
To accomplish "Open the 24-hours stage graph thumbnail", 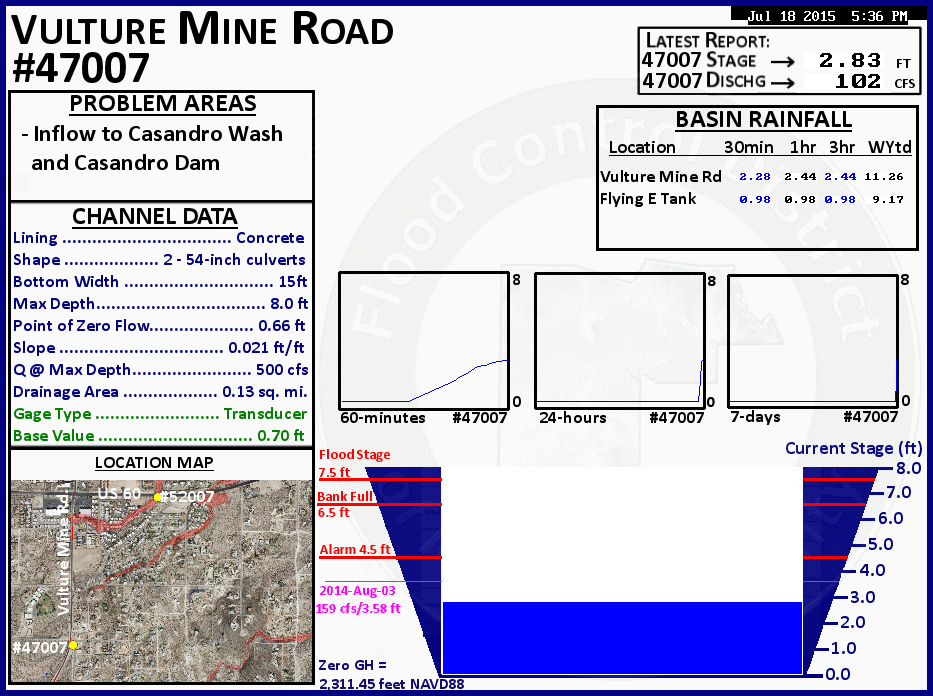I will click(619, 341).
